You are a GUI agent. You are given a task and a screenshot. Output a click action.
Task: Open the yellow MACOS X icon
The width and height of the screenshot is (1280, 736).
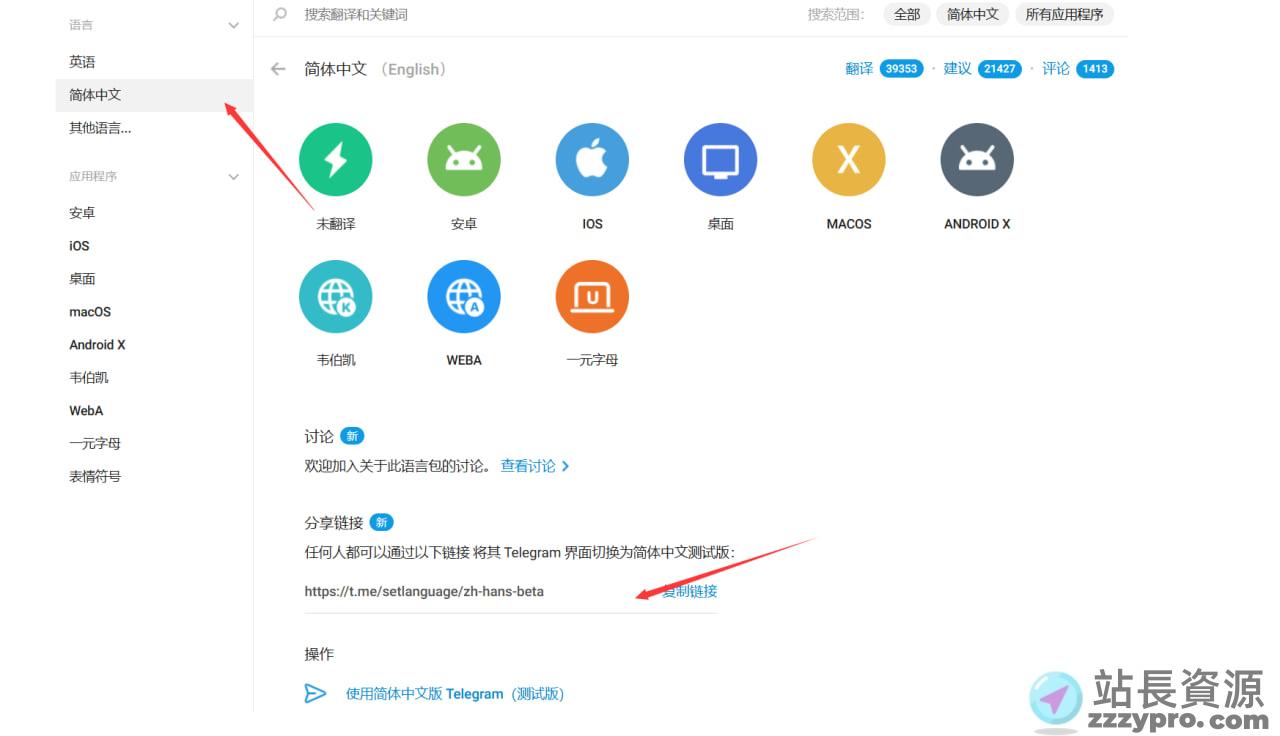848,160
